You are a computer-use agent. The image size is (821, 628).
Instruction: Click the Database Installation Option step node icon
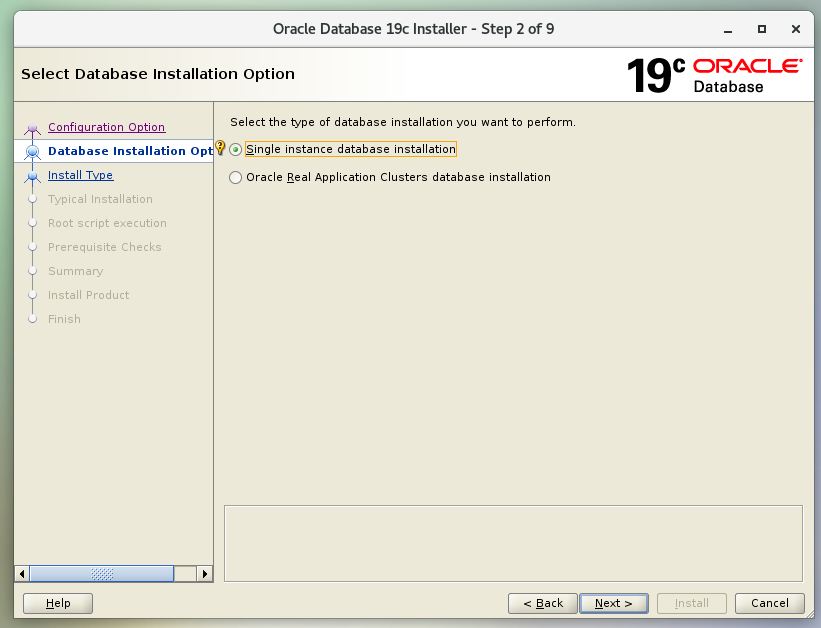(x=33, y=152)
